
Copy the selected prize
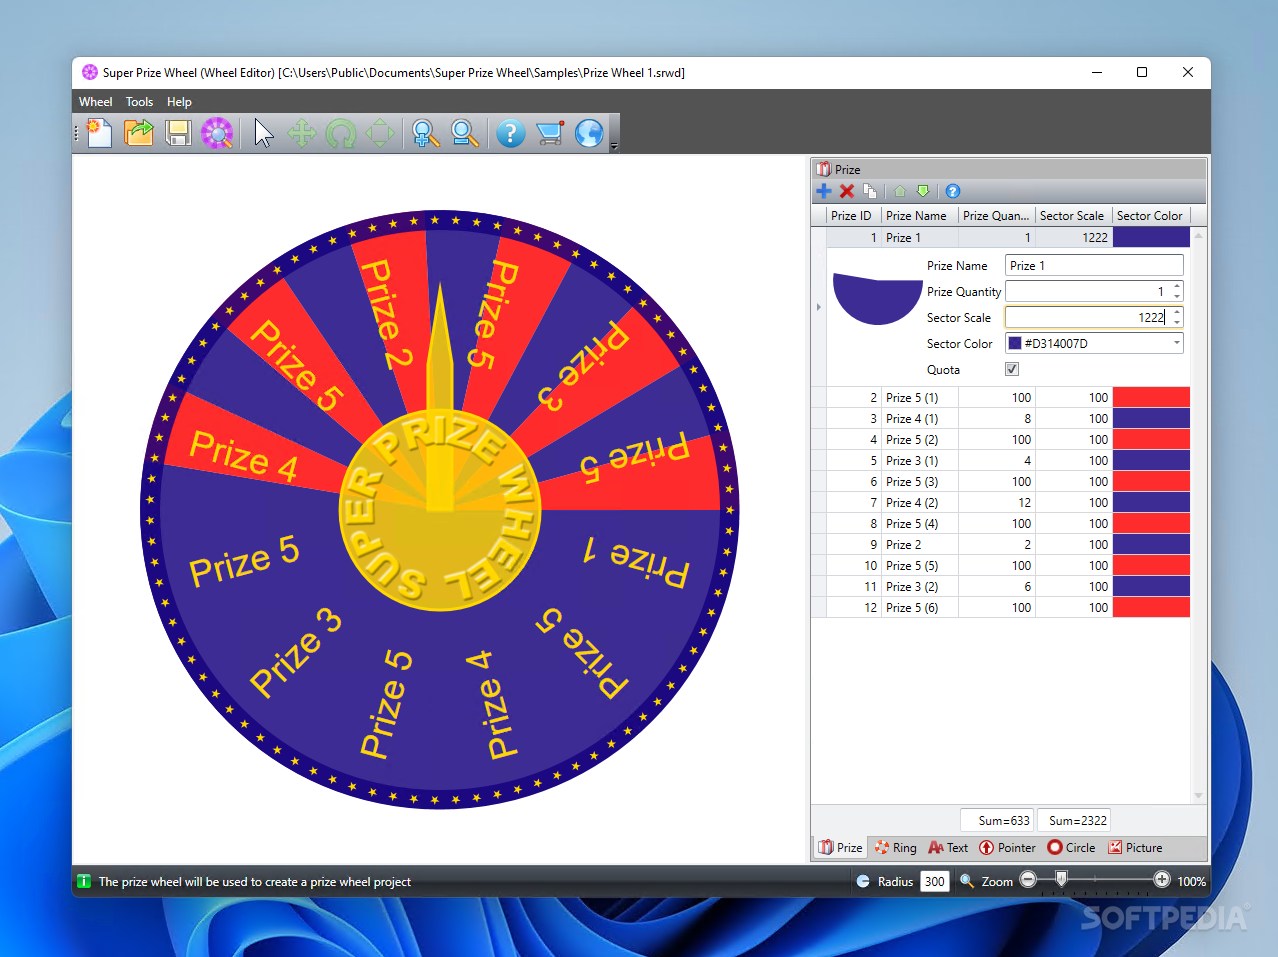tap(870, 191)
